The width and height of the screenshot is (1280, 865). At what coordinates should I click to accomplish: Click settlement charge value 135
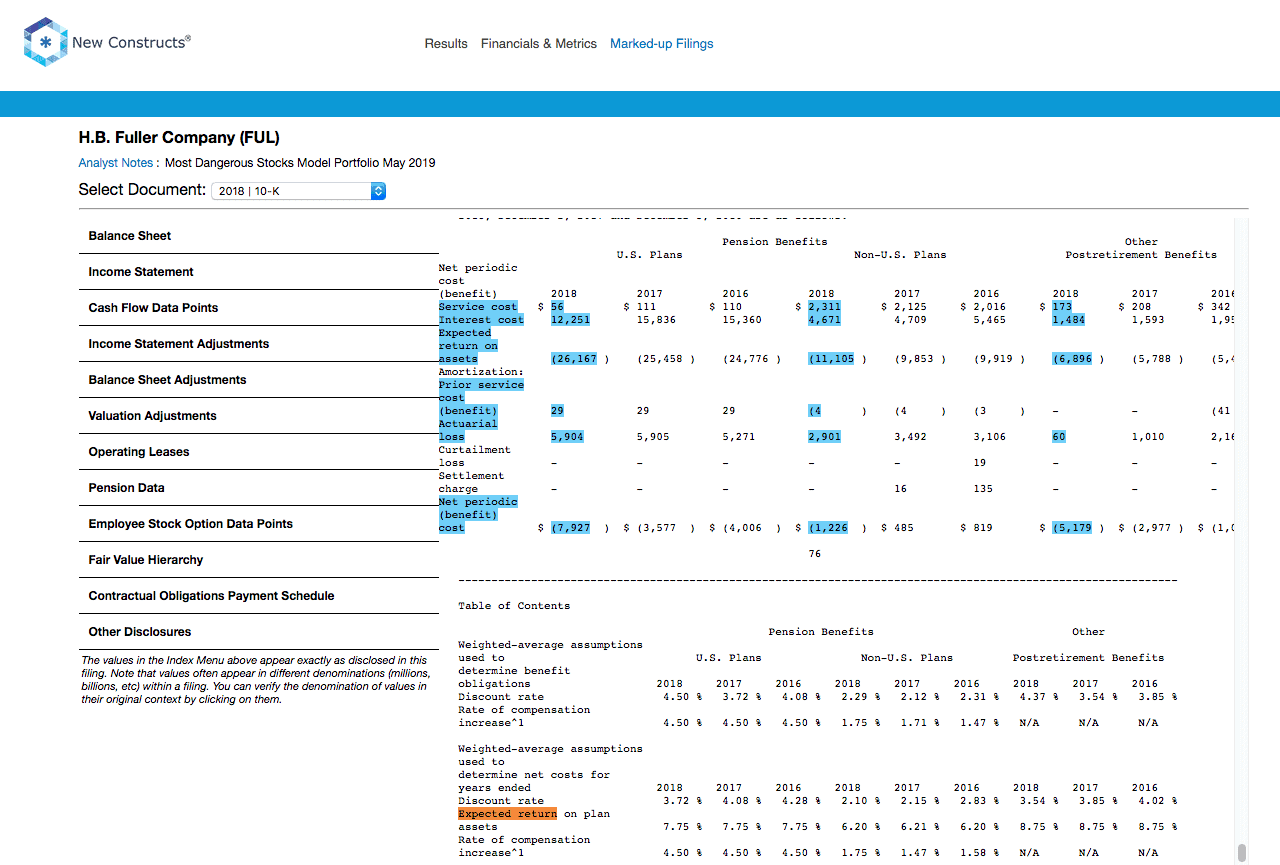[983, 489]
